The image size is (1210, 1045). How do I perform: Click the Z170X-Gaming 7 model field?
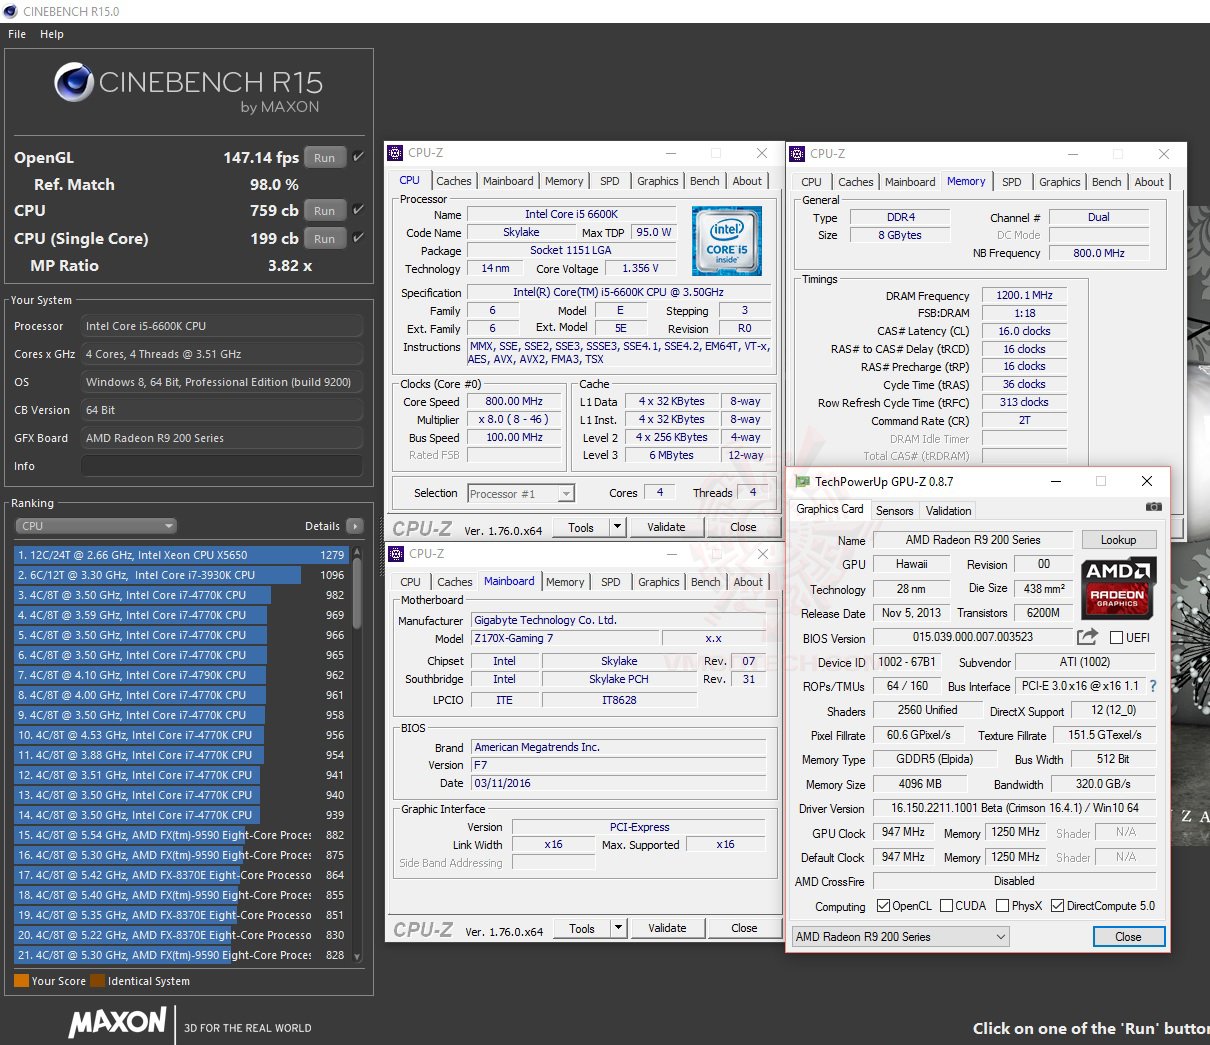coord(565,638)
